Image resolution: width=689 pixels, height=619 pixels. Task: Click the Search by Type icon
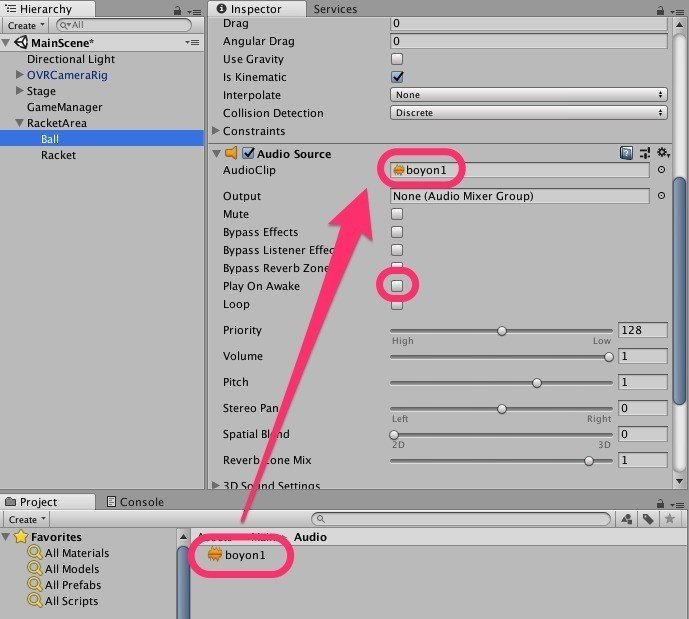pyautogui.click(x=627, y=519)
